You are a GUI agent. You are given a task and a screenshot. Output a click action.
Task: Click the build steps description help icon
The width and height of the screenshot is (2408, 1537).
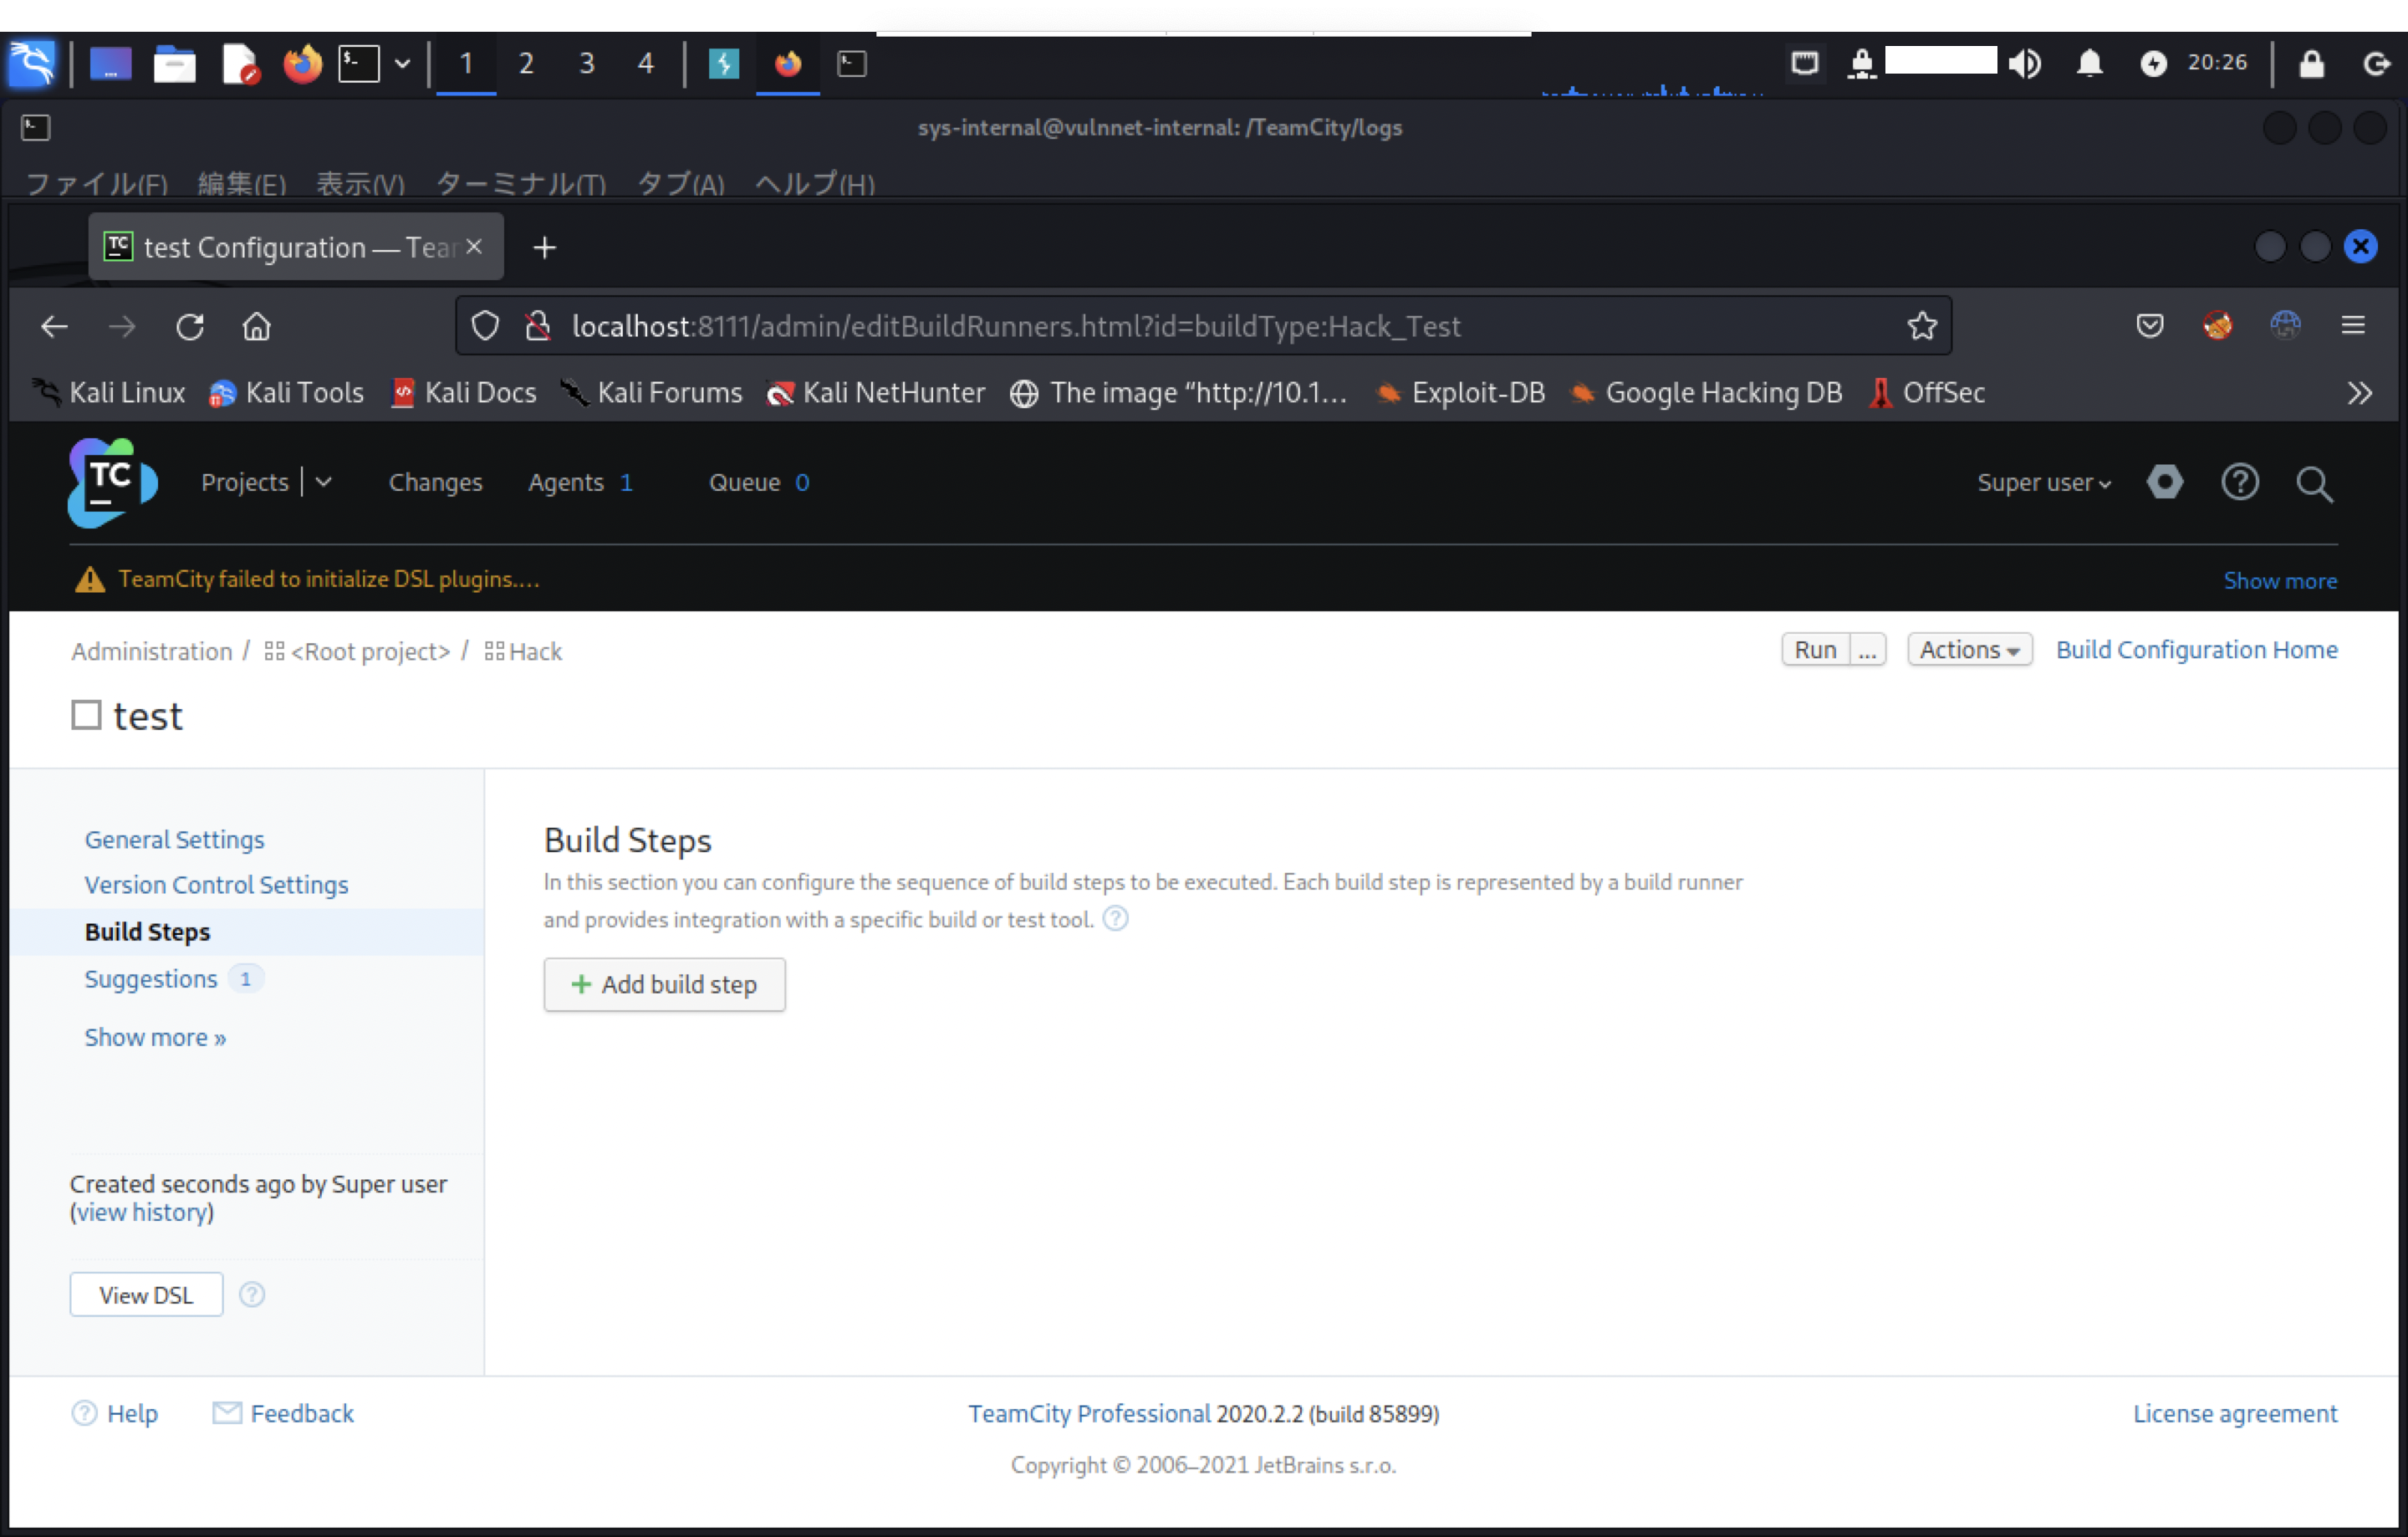[1115, 919]
